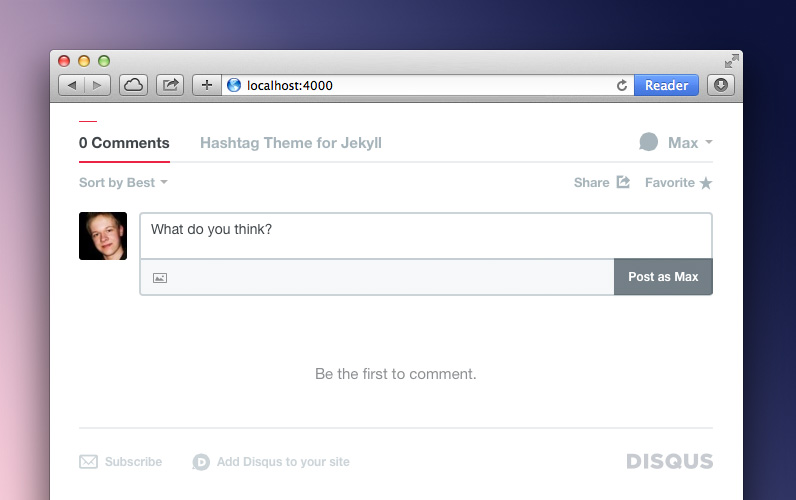Click the green zoom window button
796x500 pixels.
tap(104, 61)
